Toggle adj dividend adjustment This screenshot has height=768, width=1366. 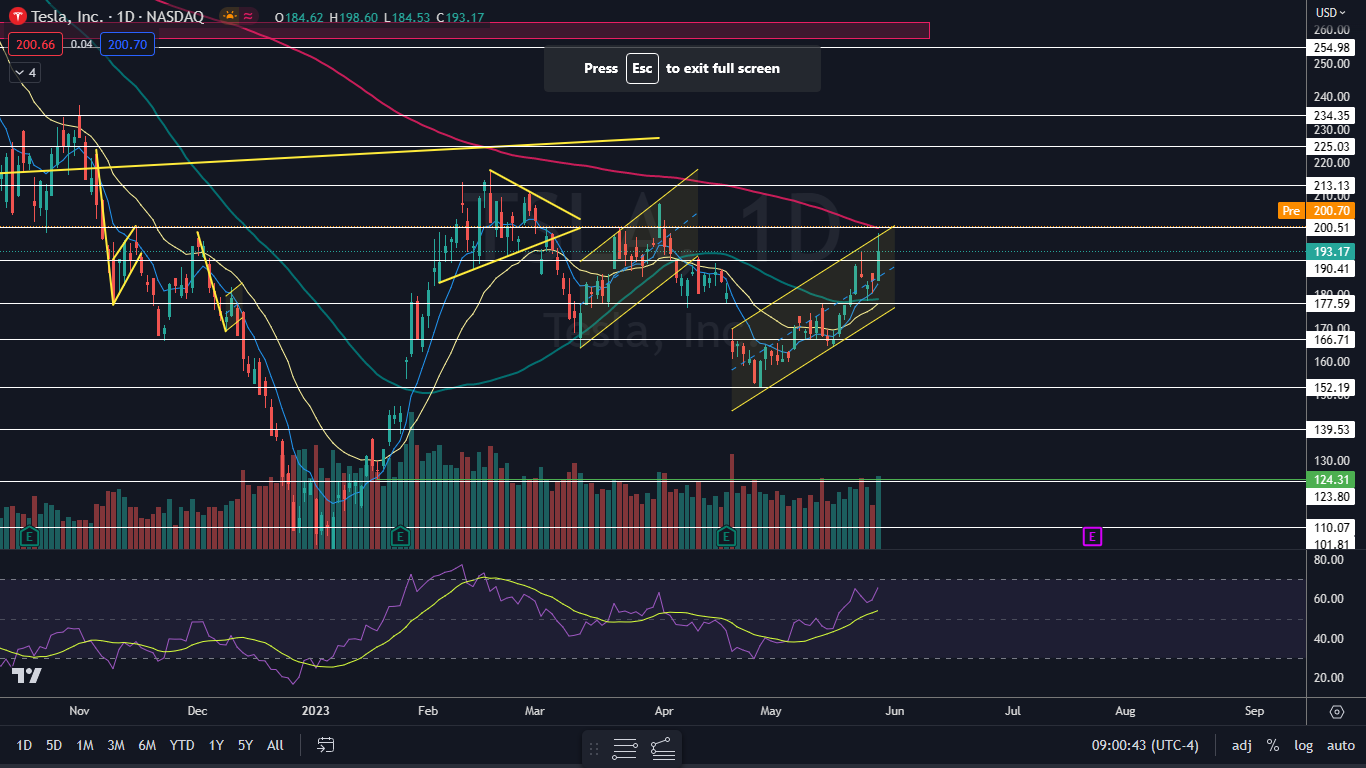[1242, 745]
